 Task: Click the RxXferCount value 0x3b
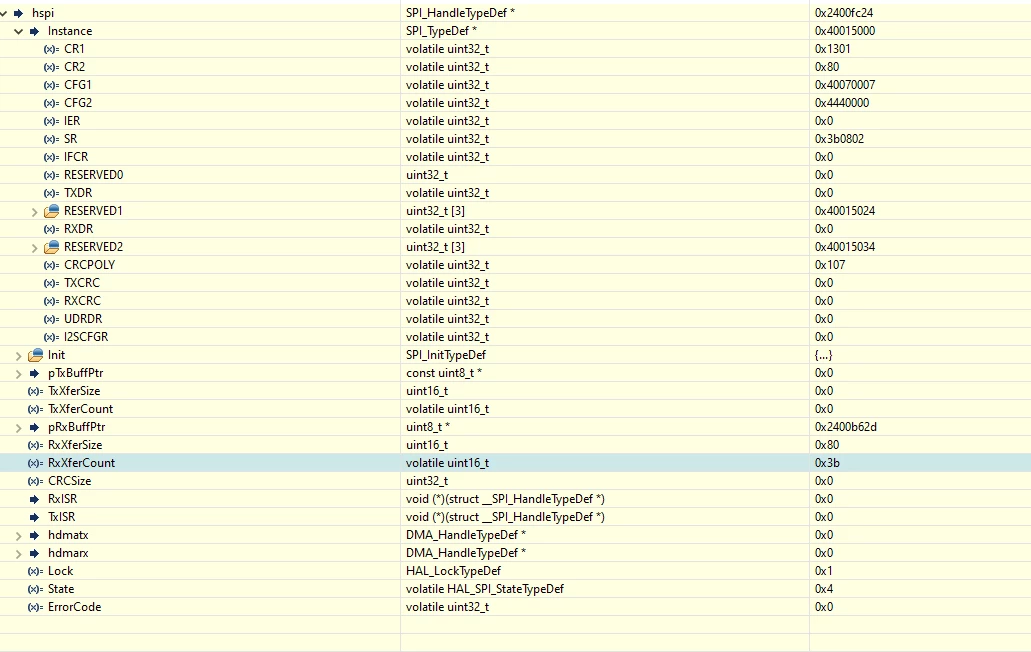[x=827, y=463]
